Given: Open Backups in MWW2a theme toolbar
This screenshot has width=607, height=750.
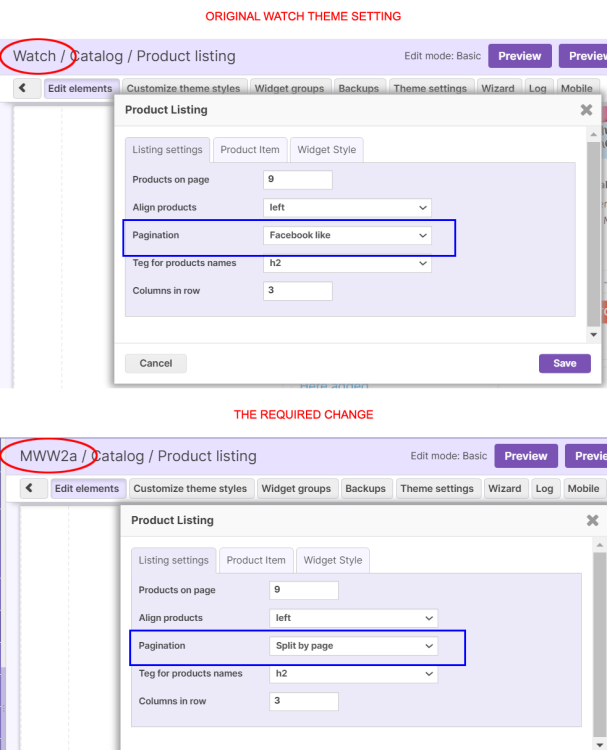Looking at the screenshot, I should point(365,488).
